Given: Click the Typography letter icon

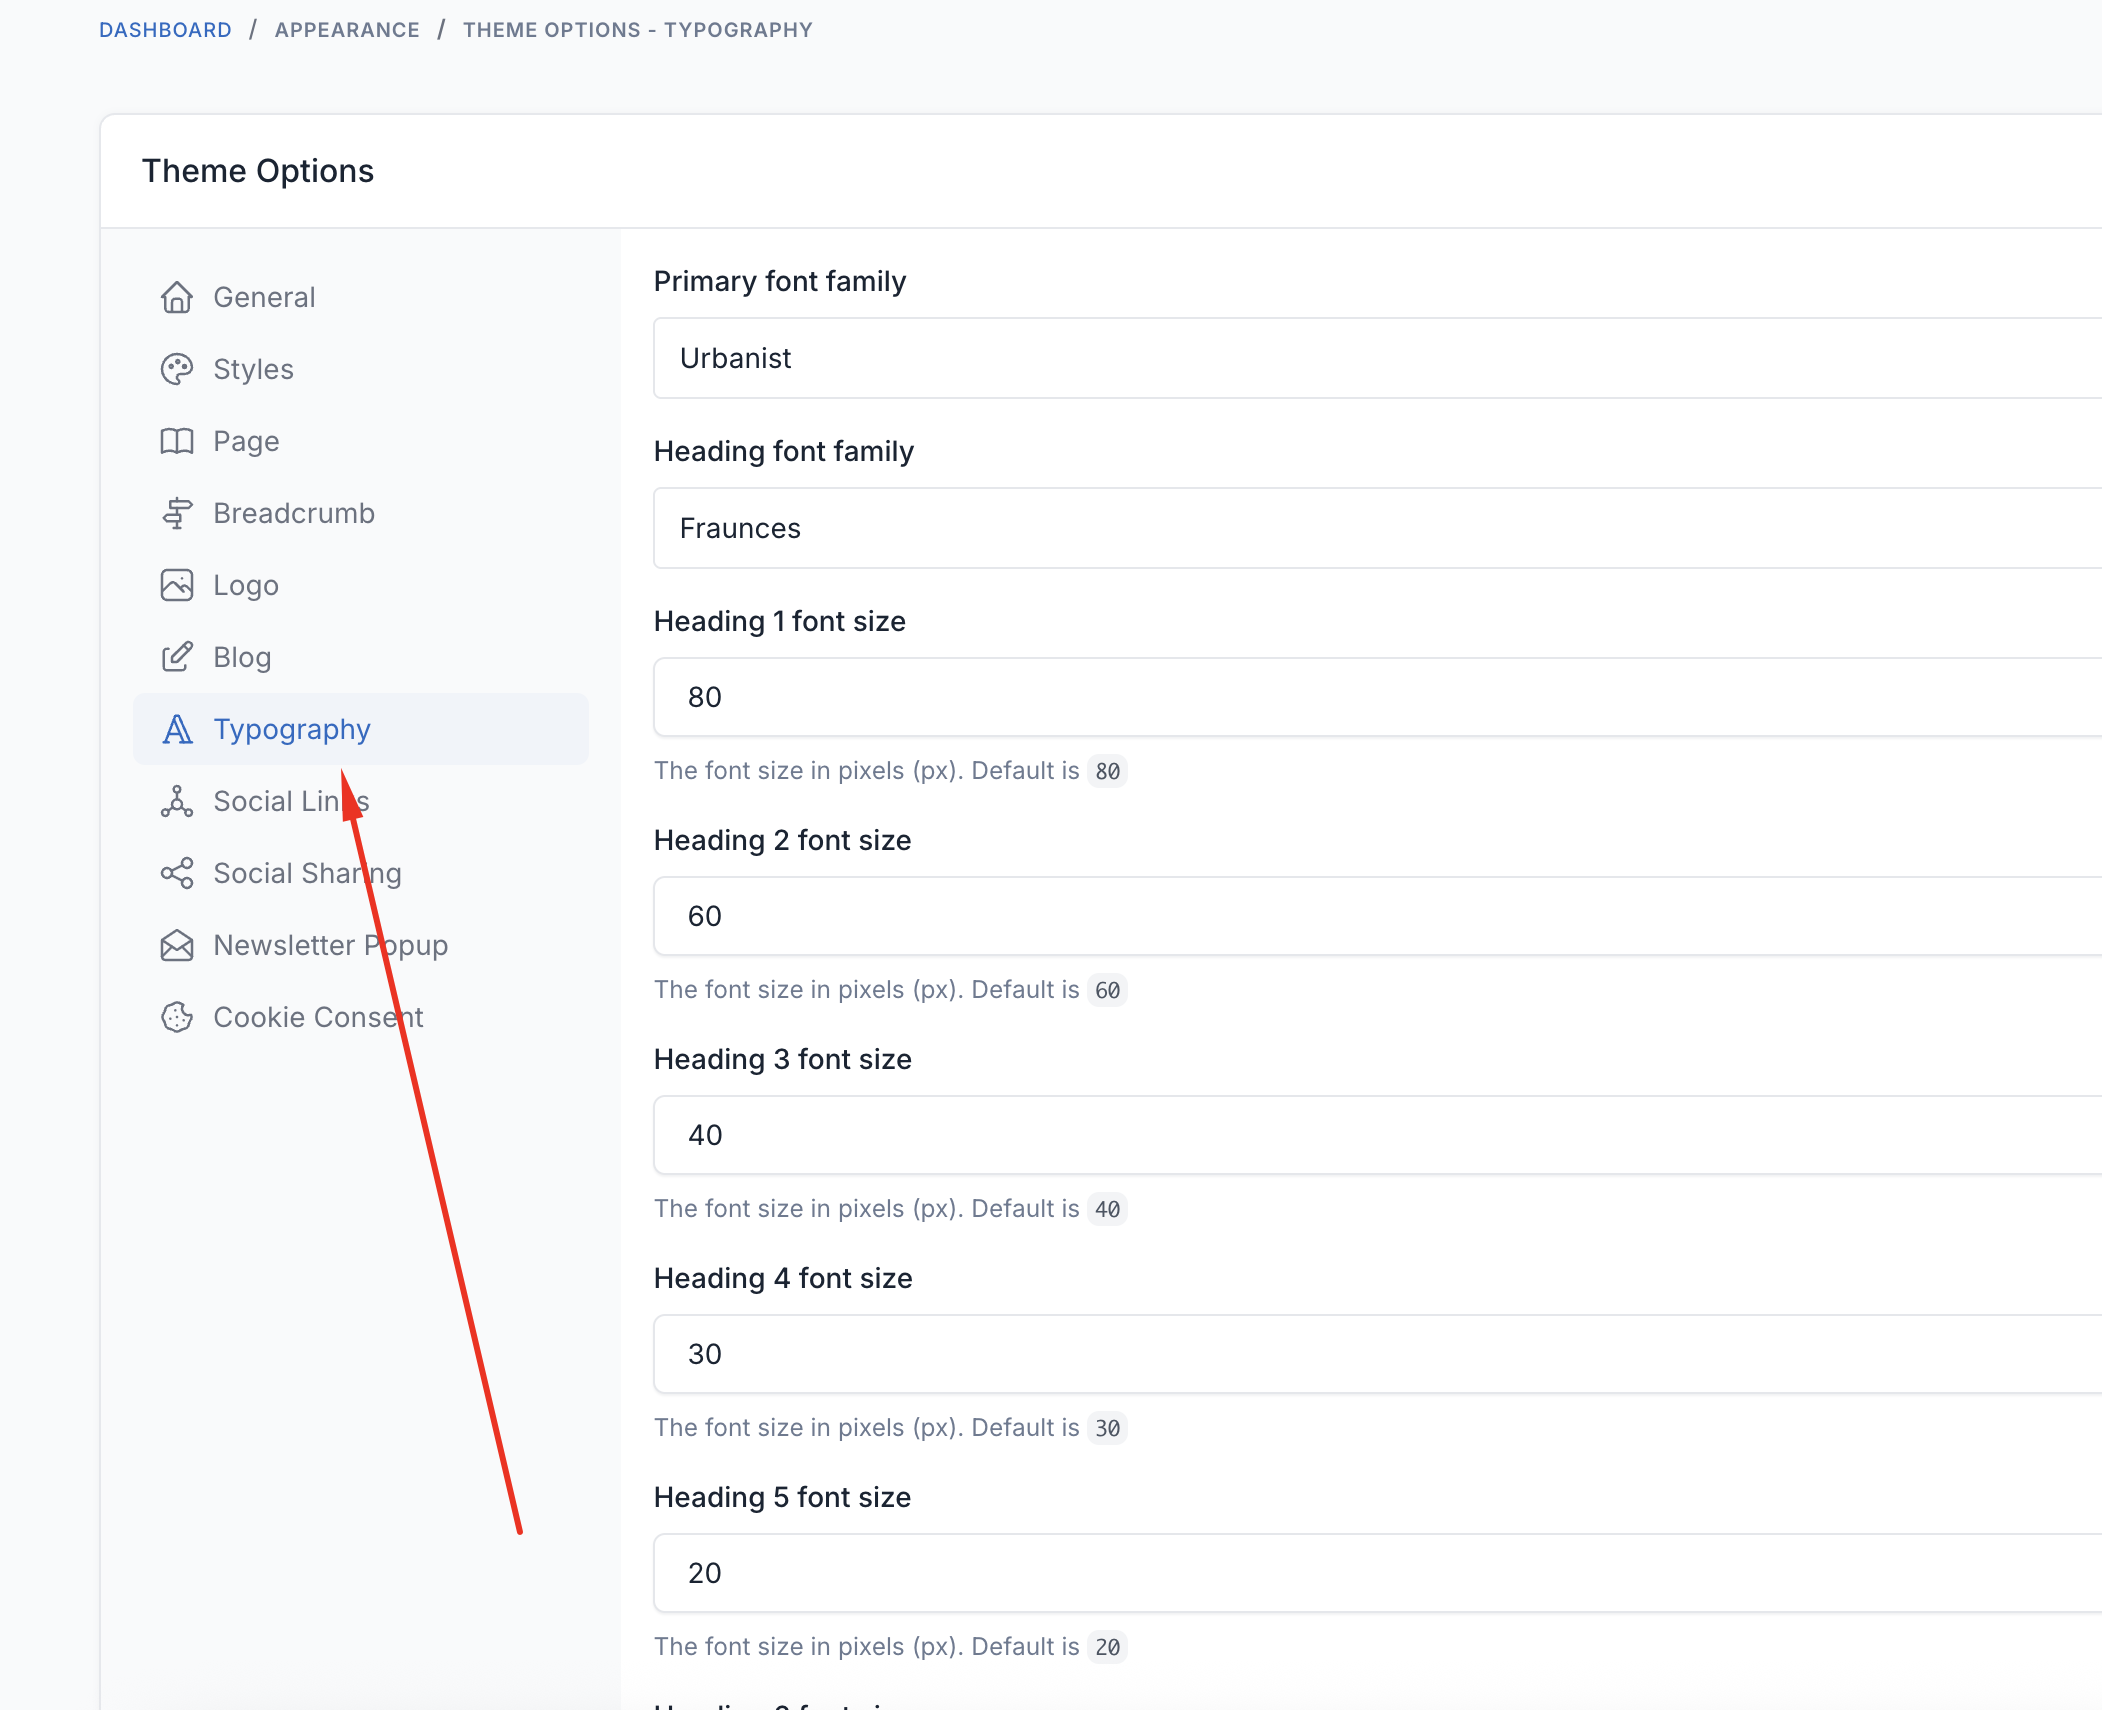Looking at the screenshot, I should [177, 729].
